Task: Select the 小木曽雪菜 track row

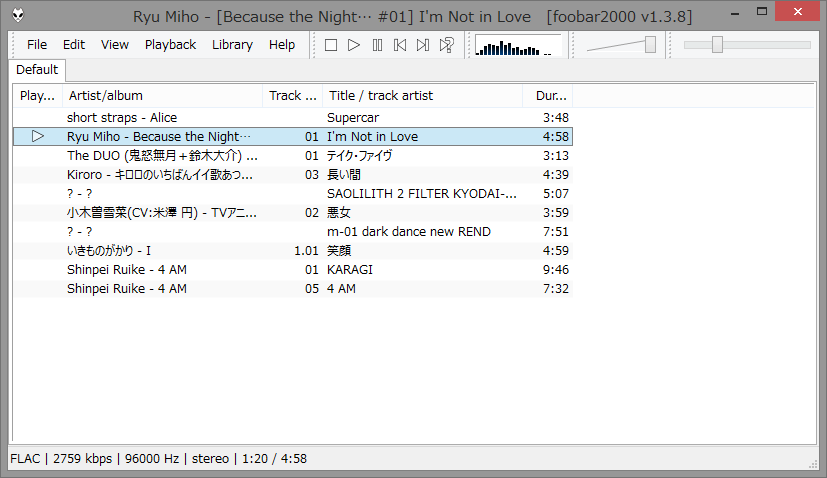Action: [293, 213]
